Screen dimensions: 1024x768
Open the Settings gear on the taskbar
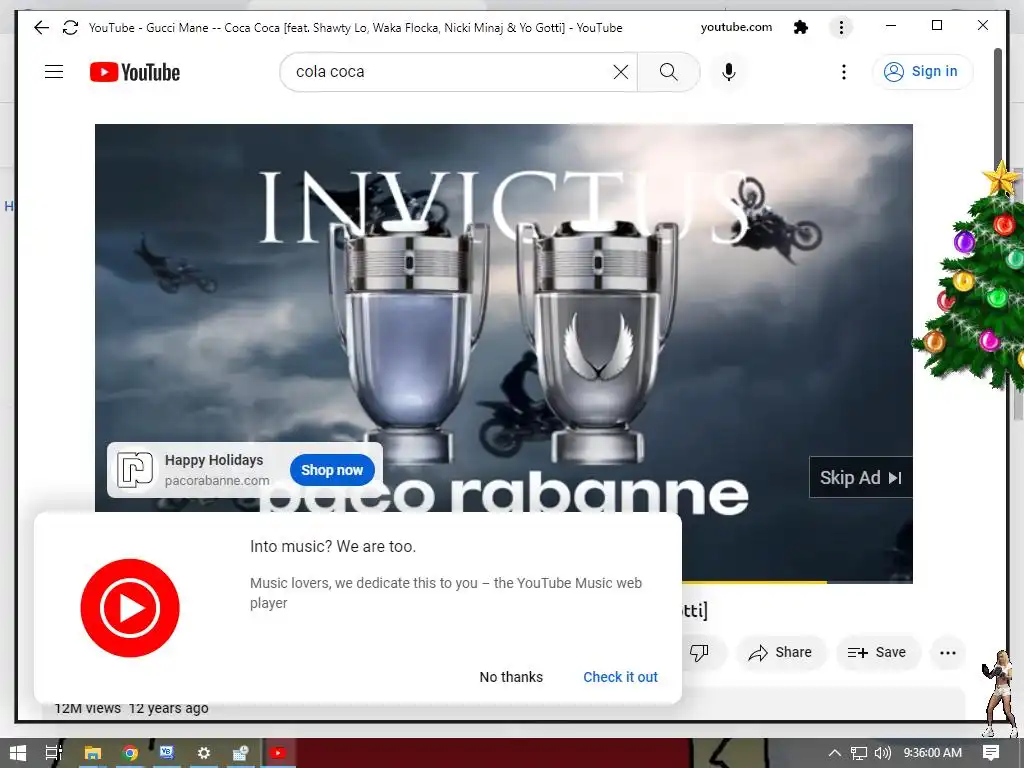(x=204, y=753)
